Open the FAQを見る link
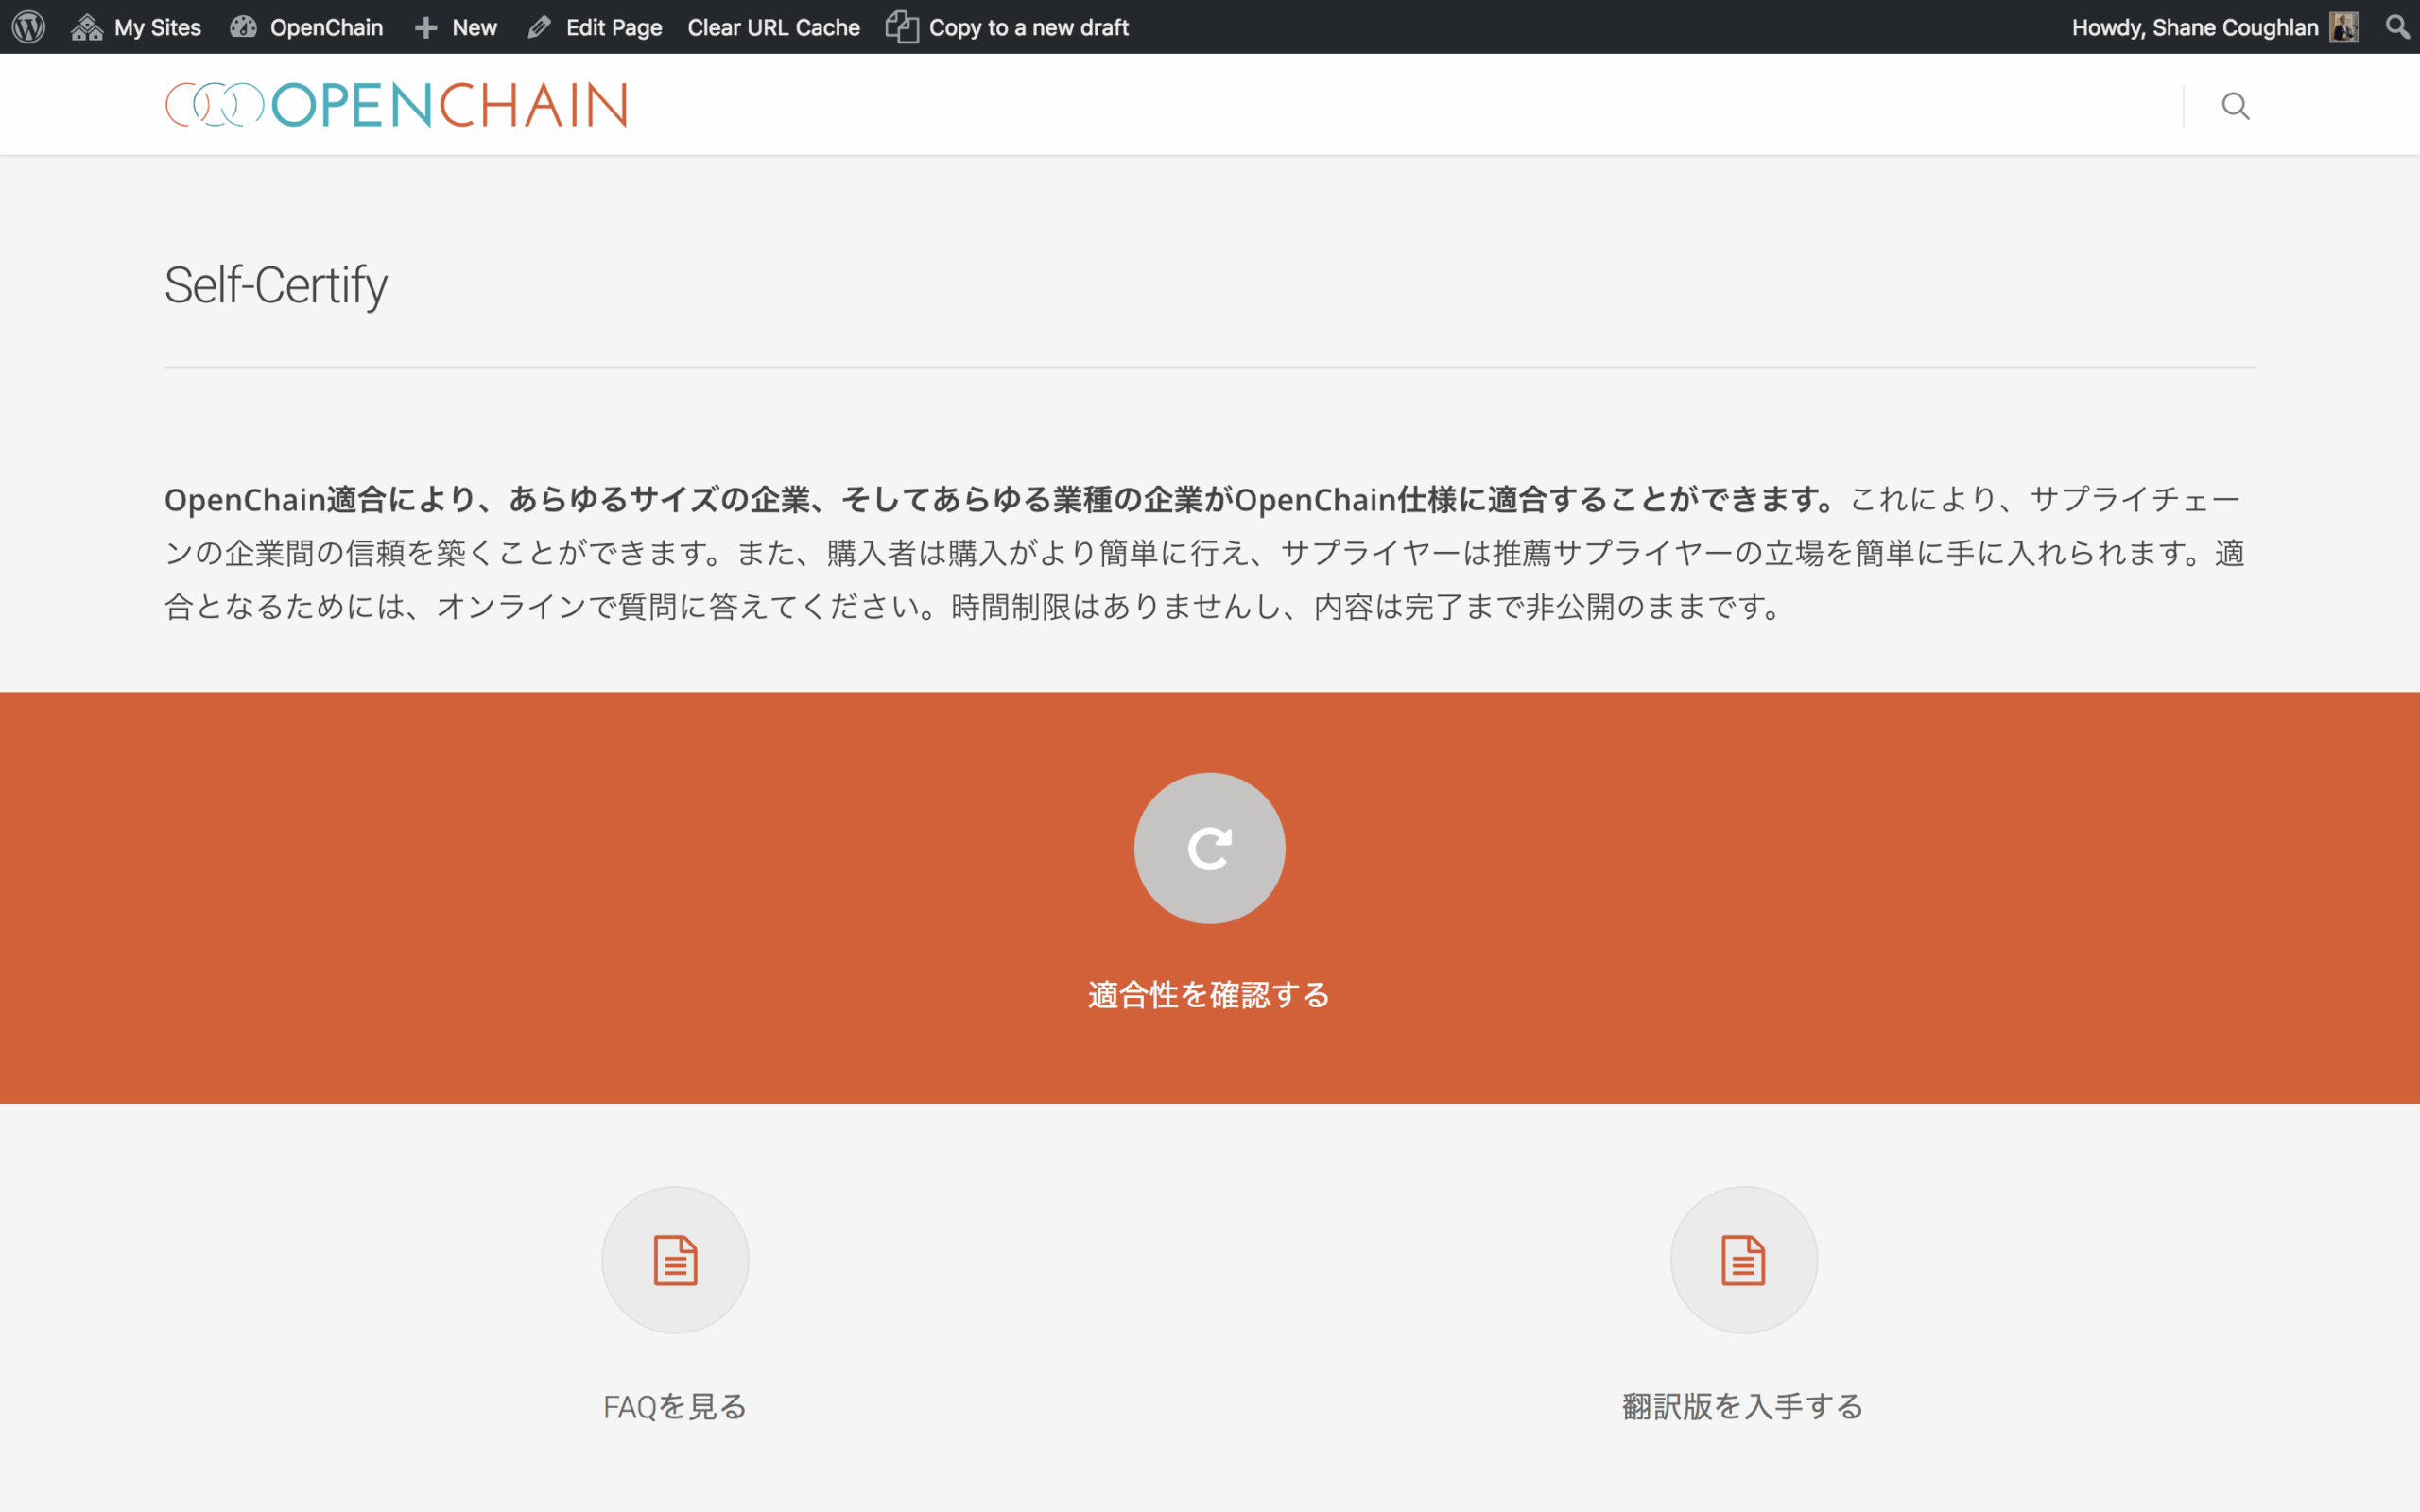 click(675, 1407)
